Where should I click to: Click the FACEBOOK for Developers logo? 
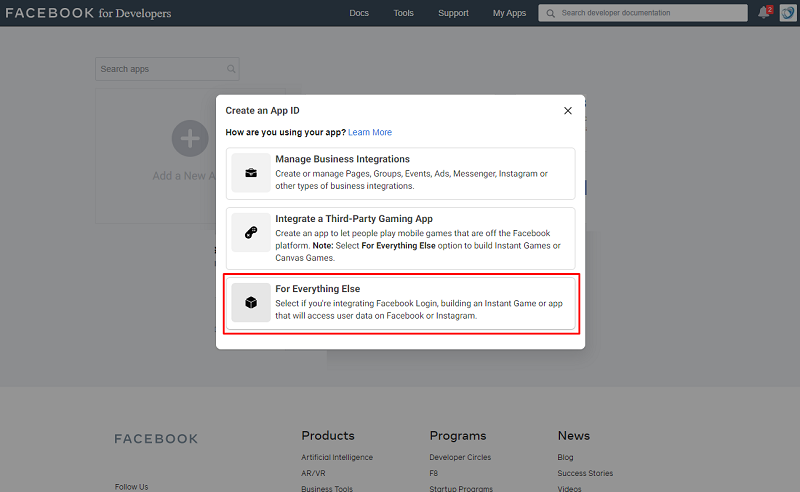pyautogui.click(x=88, y=13)
